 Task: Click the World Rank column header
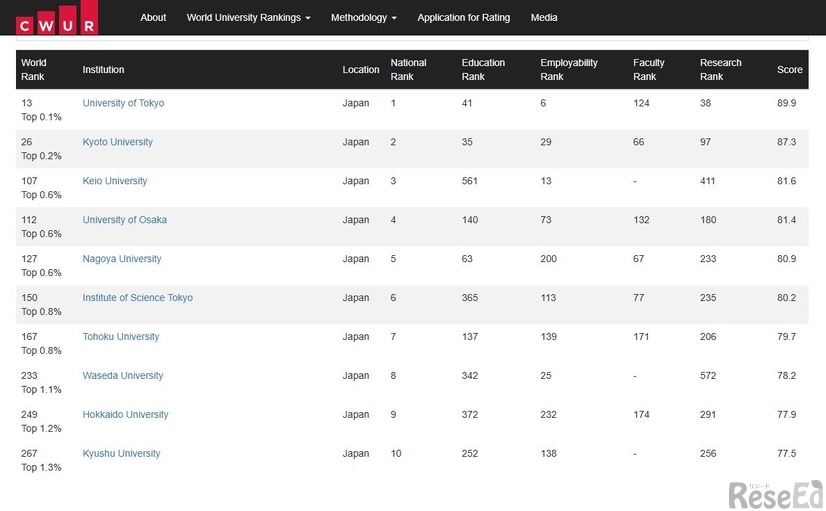click(x=34, y=70)
